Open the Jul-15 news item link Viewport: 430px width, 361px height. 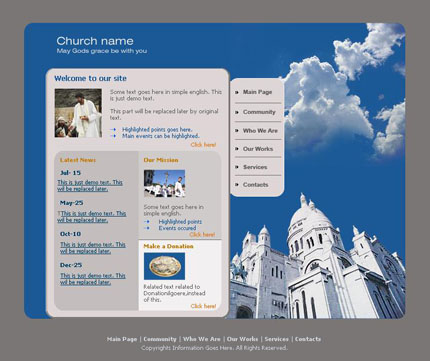coord(90,186)
